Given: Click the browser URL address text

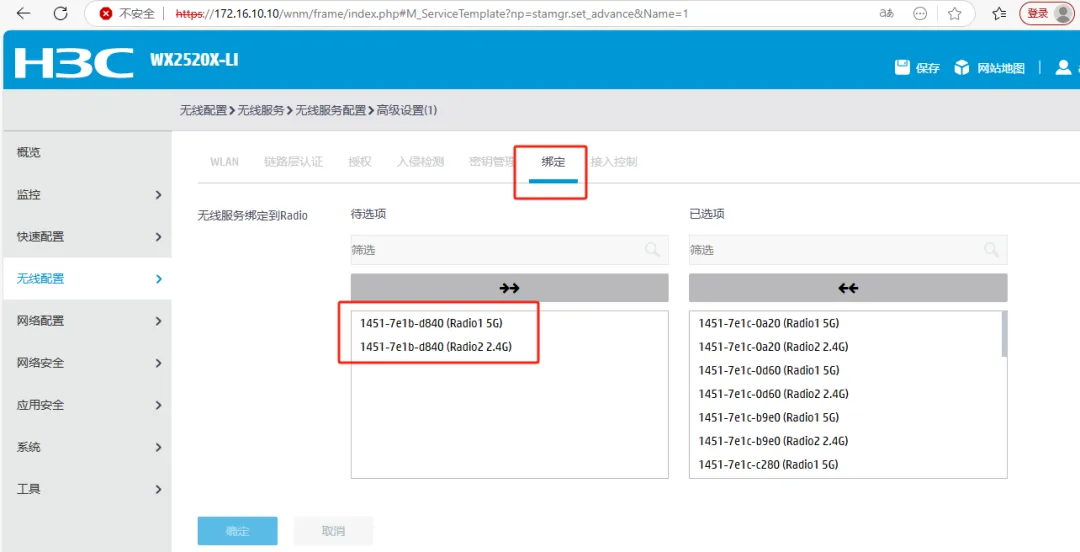Looking at the screenshot, I should point(432,14).
